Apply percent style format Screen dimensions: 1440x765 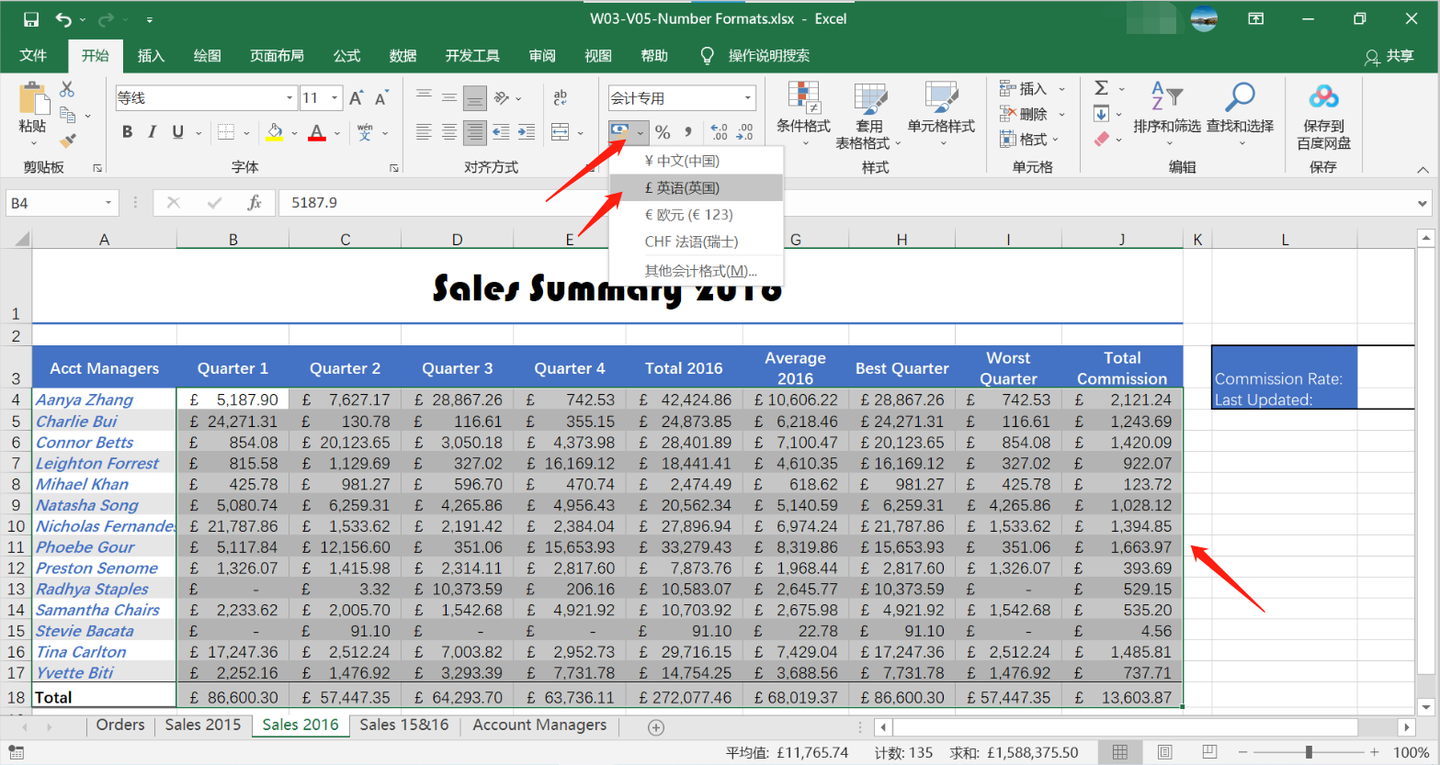tap(662, 132)
